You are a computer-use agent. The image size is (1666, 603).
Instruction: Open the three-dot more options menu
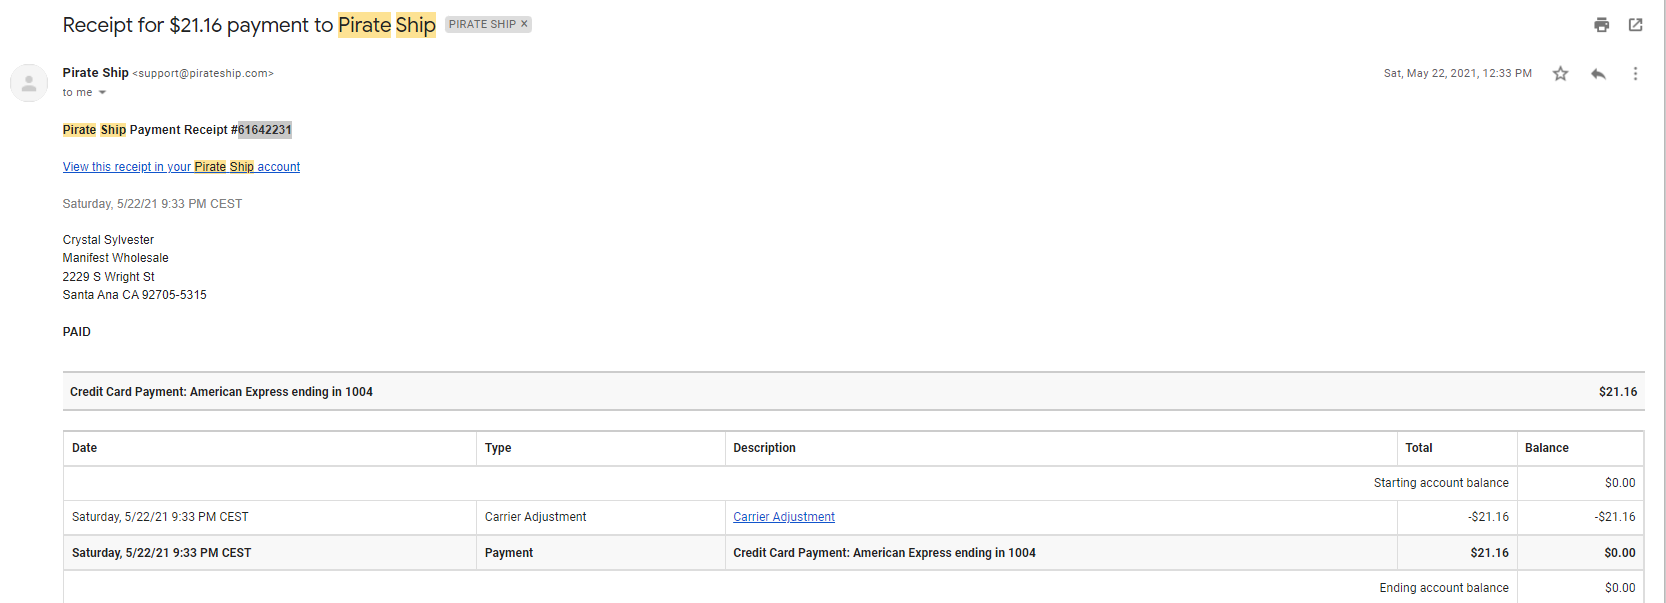[1635, 74]
